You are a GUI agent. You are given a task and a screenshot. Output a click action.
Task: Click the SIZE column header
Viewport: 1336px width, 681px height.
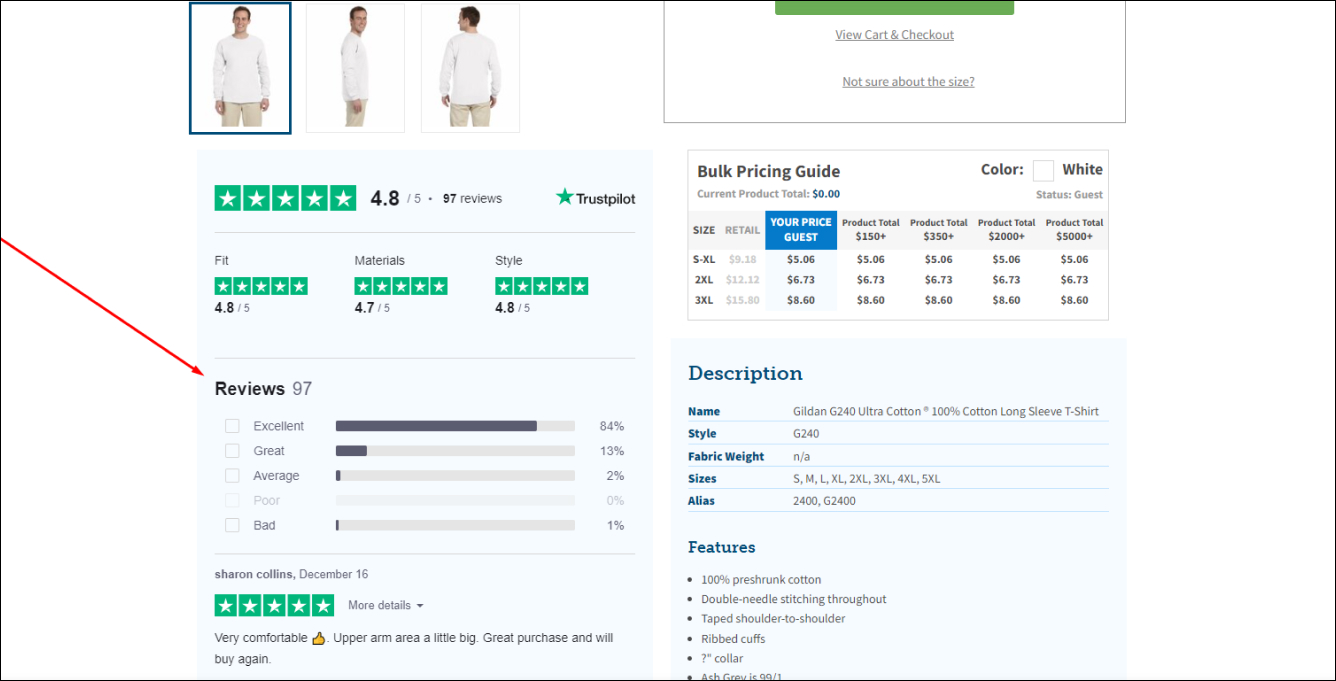coord(704,230)
